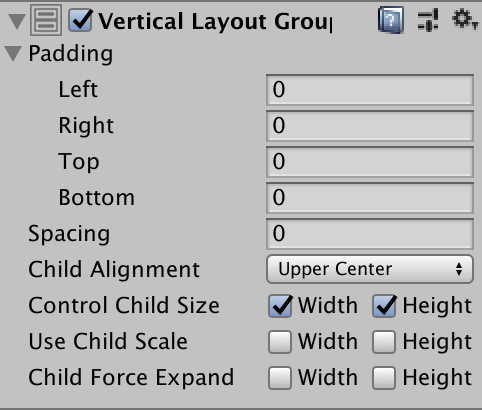
Task: Click the Left padding input field
Action: (x=370, y=90)
